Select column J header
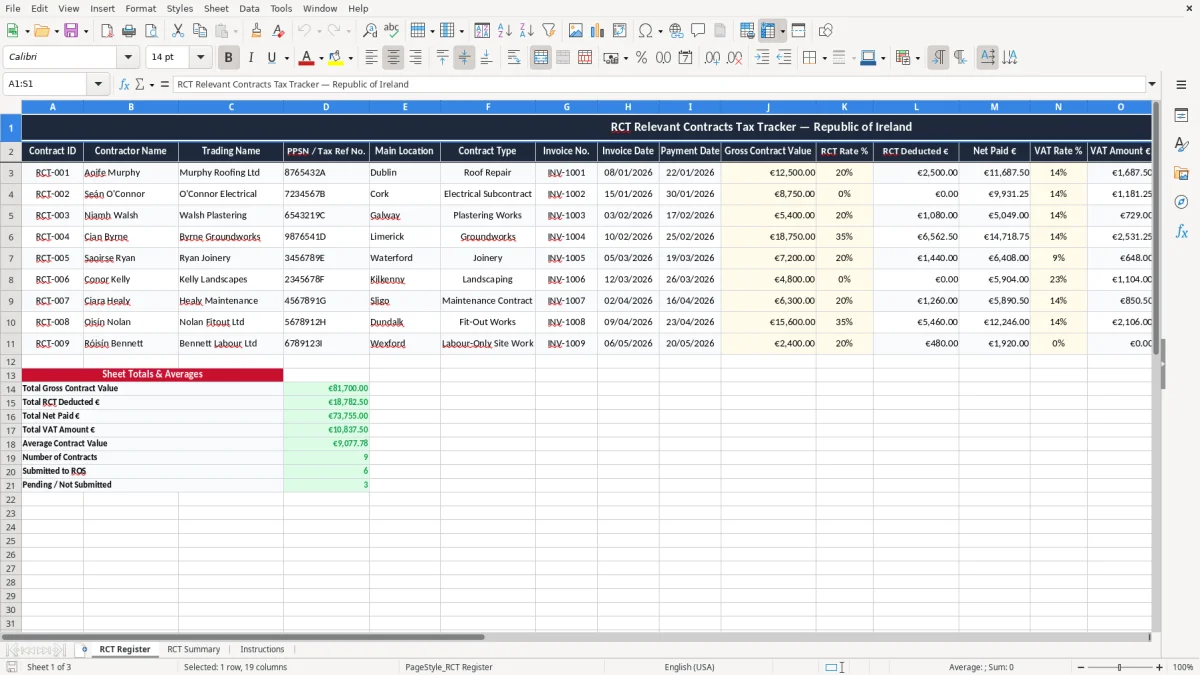Image resolution: width=1200 pixels, height=675 pixels. pyautogui.click(x=768, y=107)
